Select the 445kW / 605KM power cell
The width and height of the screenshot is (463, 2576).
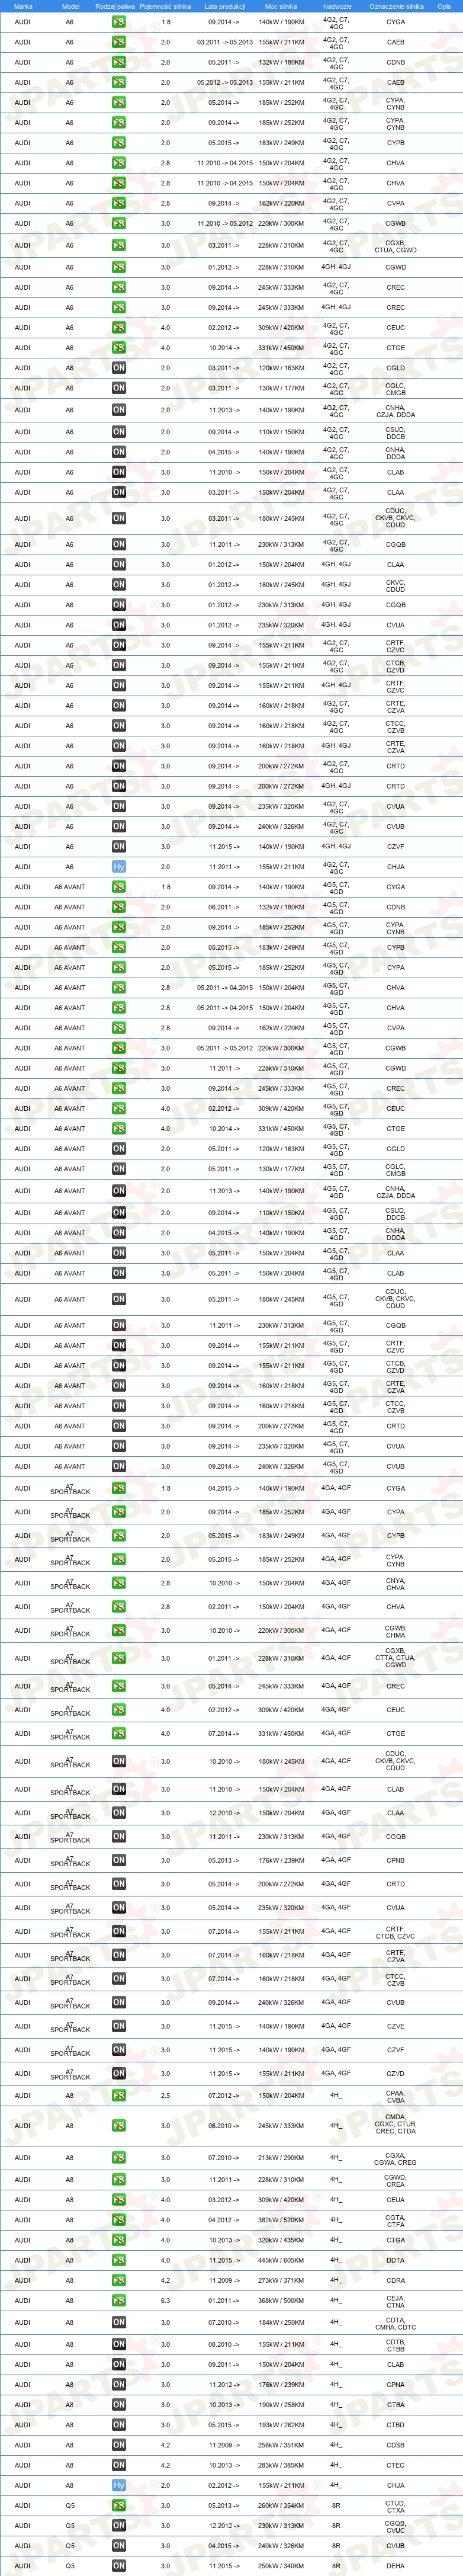[x=281, y=2260]
